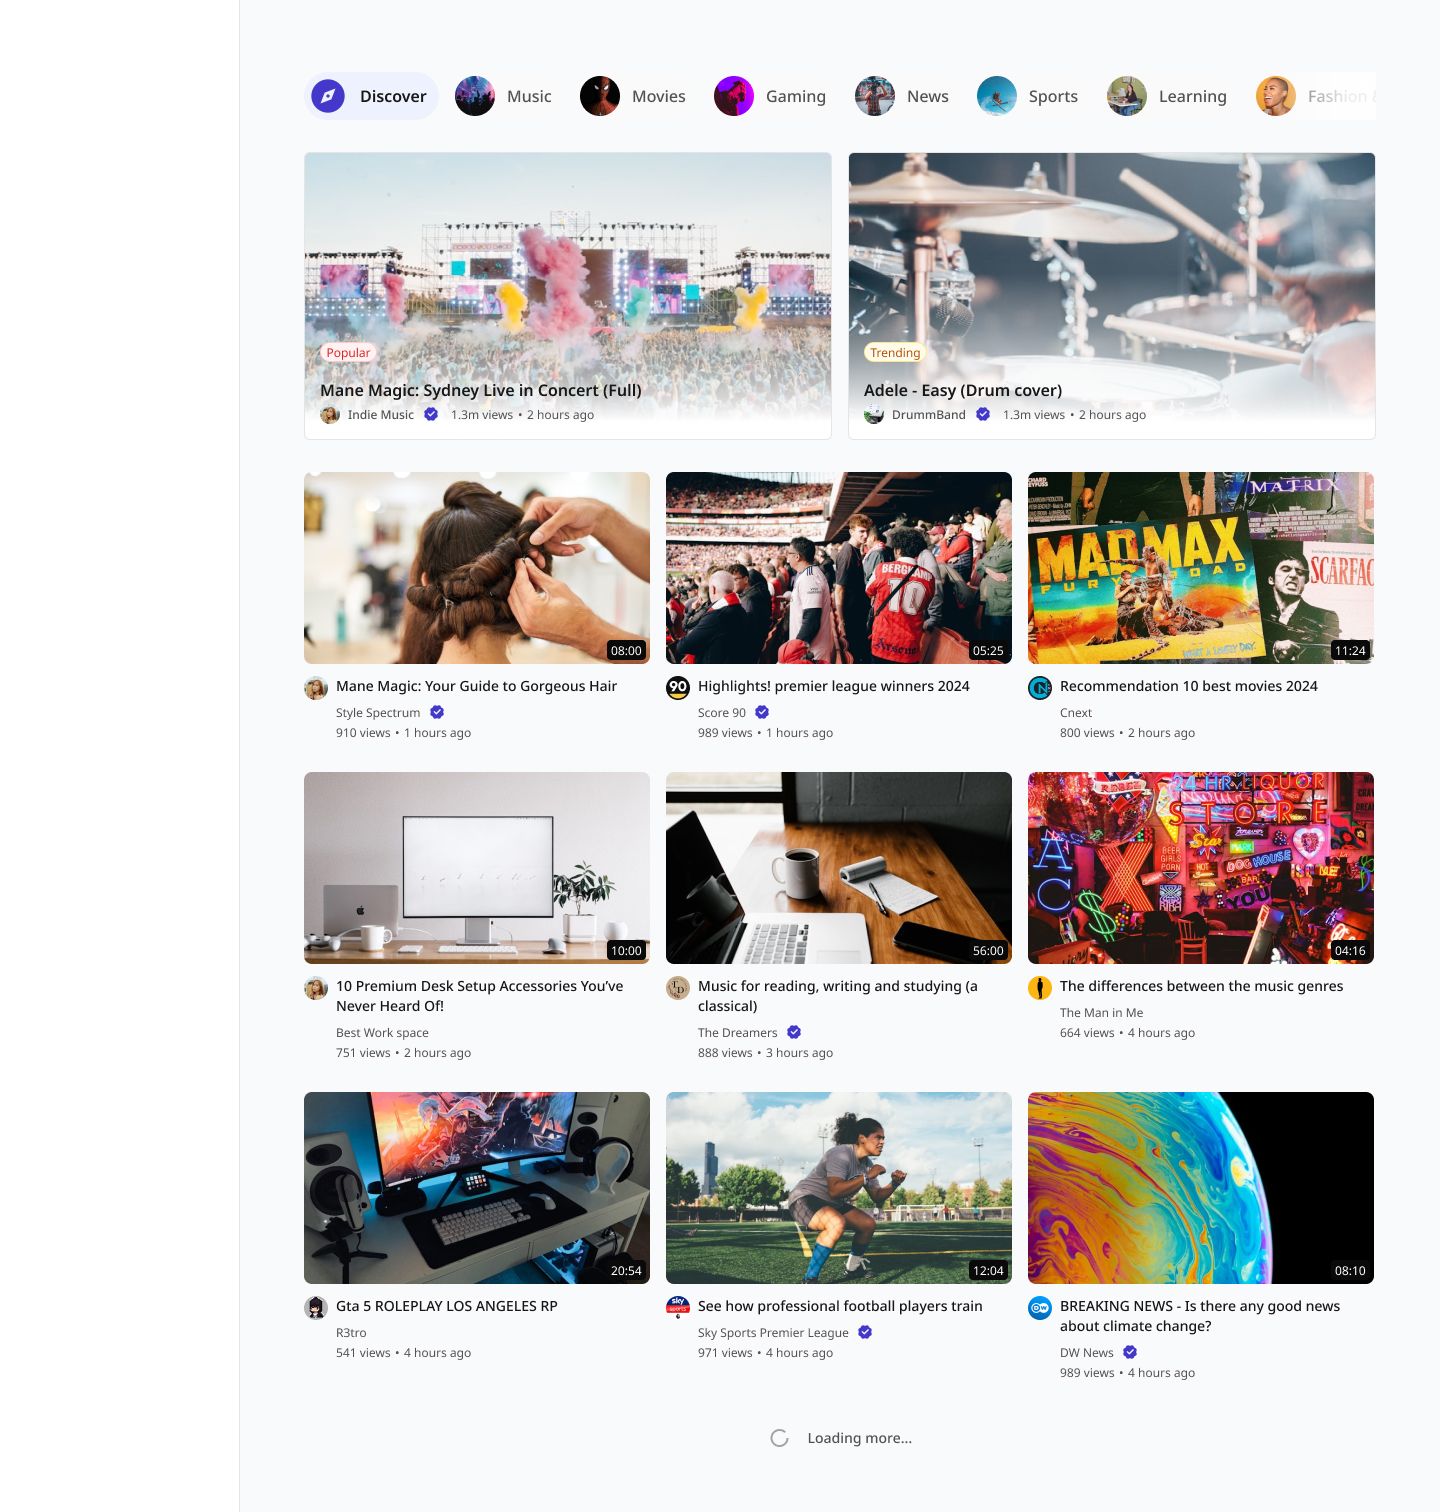This screenshot has width=1440, height=1512.
Task: Visit the Style Spectrum channel name
Action: pyautogui.click(x=378, y=712)
